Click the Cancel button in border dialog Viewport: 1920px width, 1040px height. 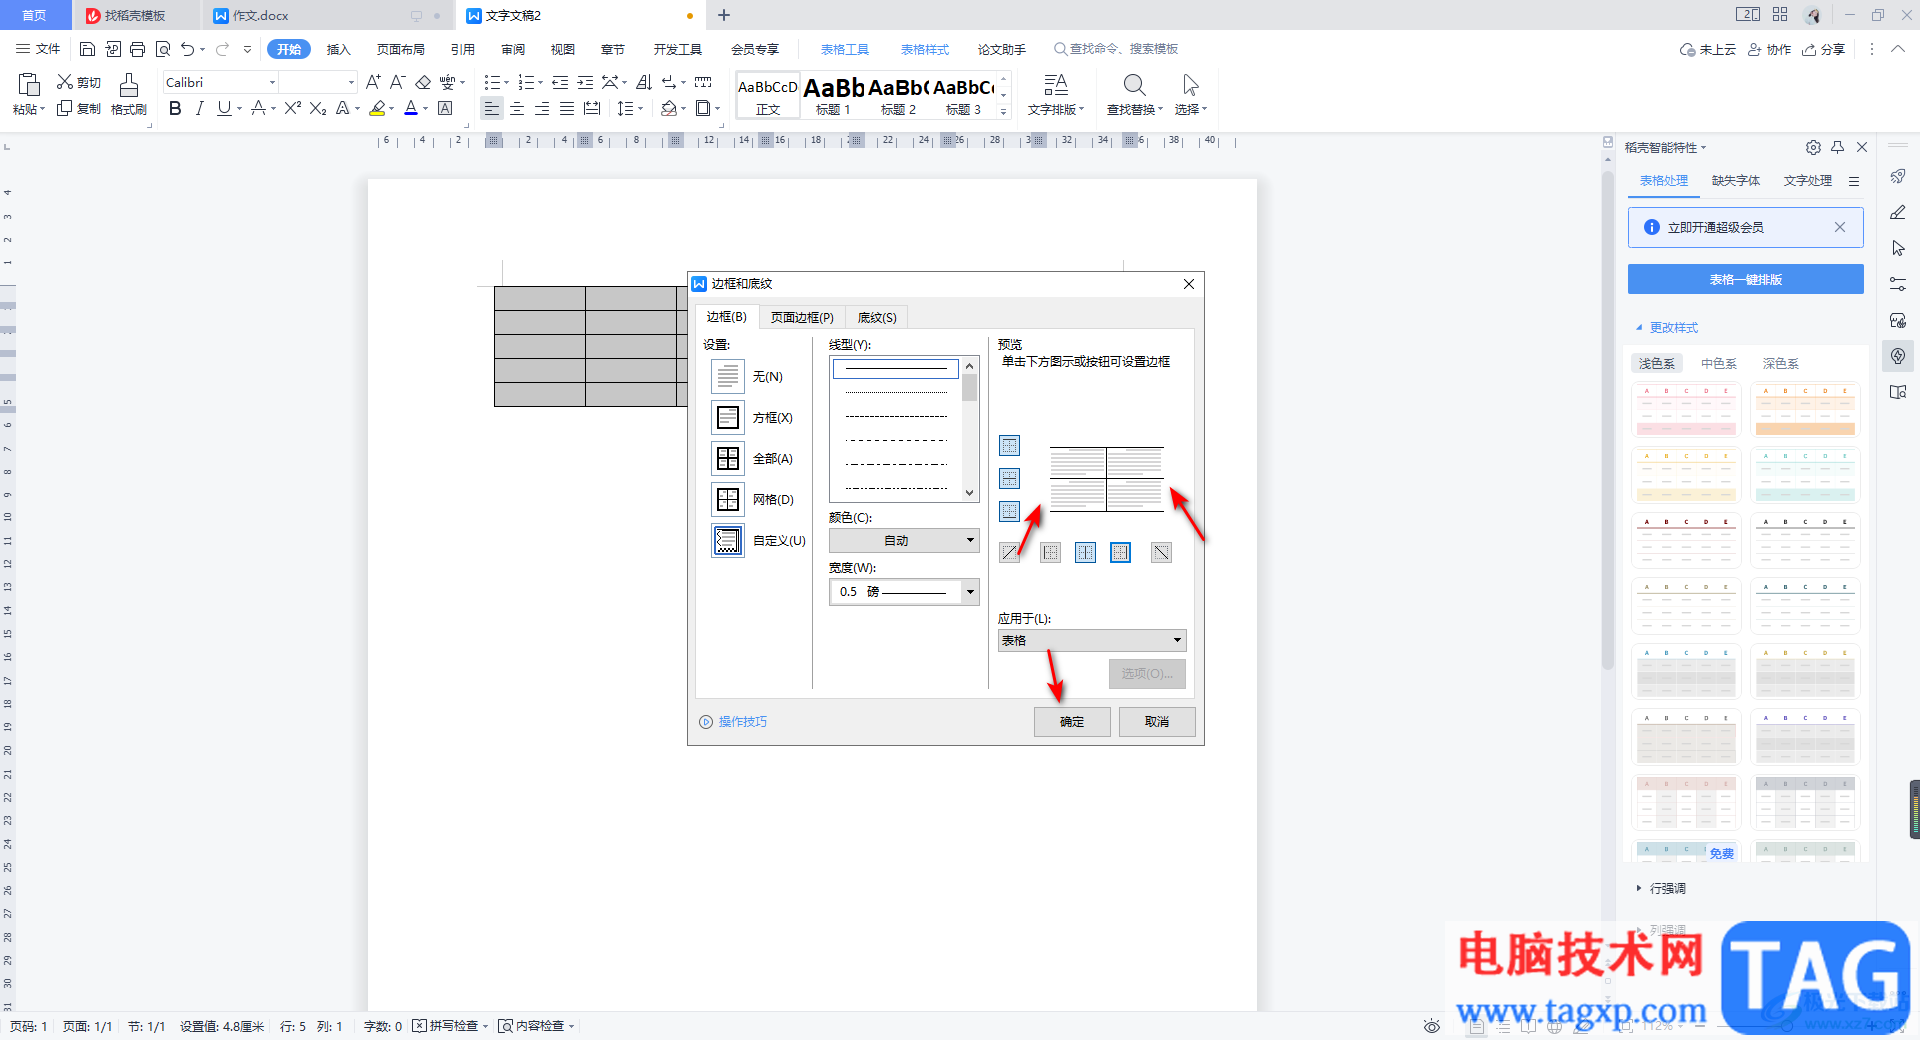click(1157, 721)
